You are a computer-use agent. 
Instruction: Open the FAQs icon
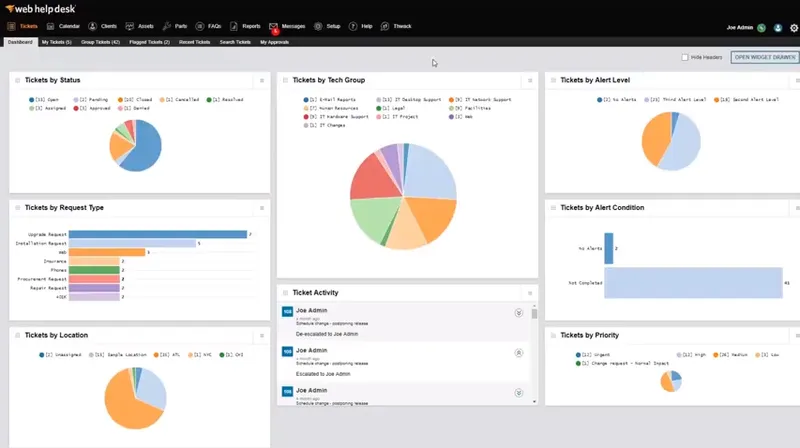coord(199,26)
